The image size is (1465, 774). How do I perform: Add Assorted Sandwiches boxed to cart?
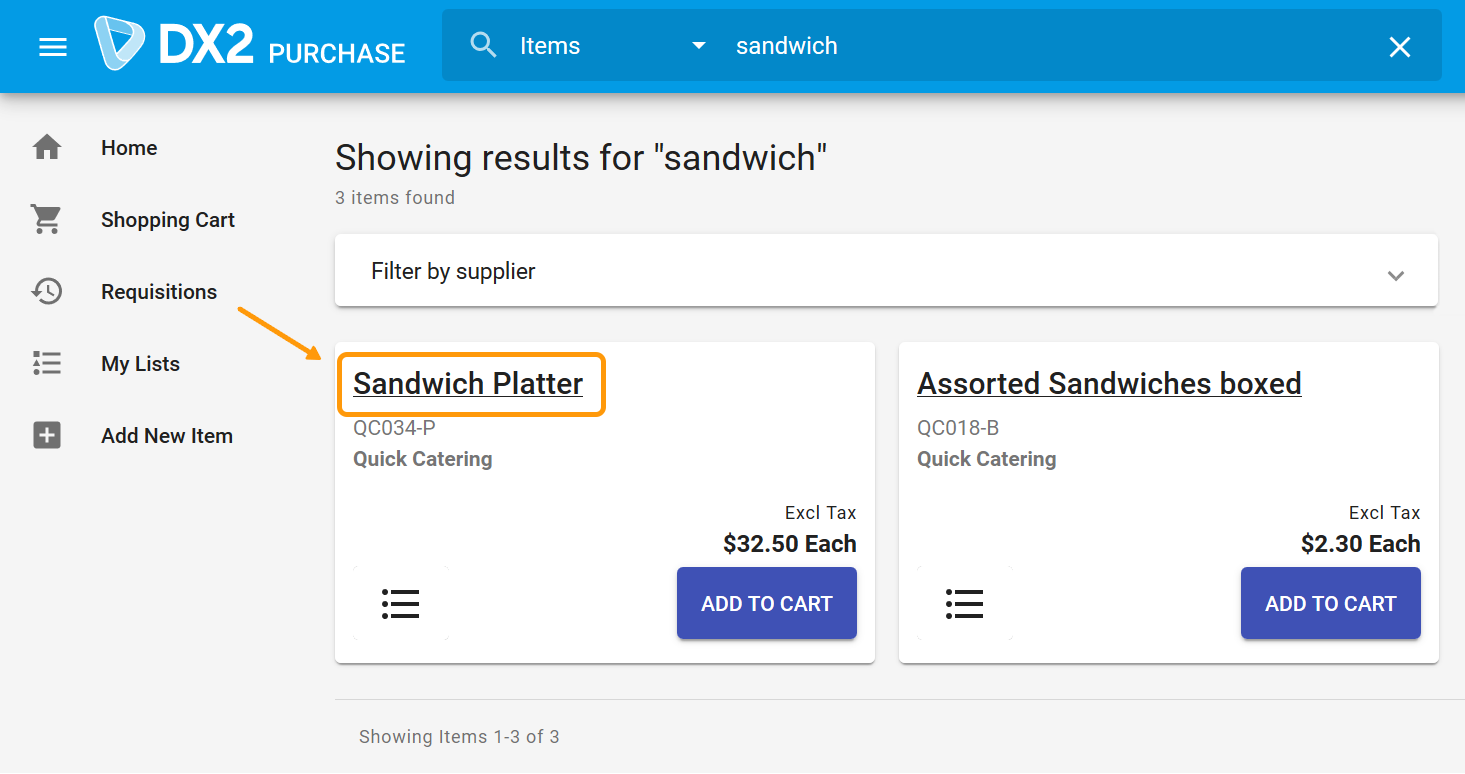click(x=1330, y=603)
